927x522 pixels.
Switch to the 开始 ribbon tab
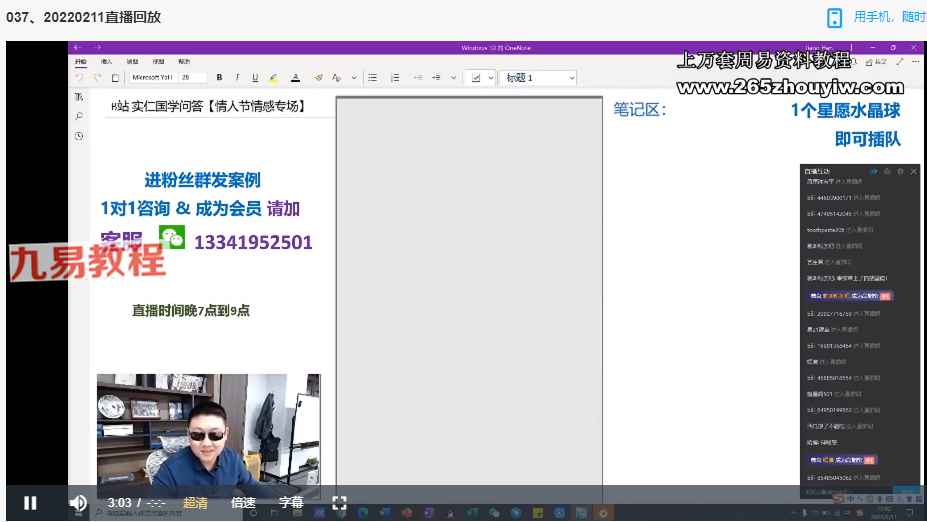[x=81, y=61]
